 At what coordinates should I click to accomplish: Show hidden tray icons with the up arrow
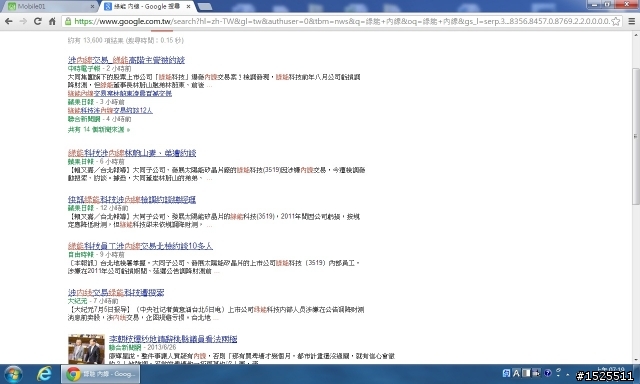[x=568, y=375]
